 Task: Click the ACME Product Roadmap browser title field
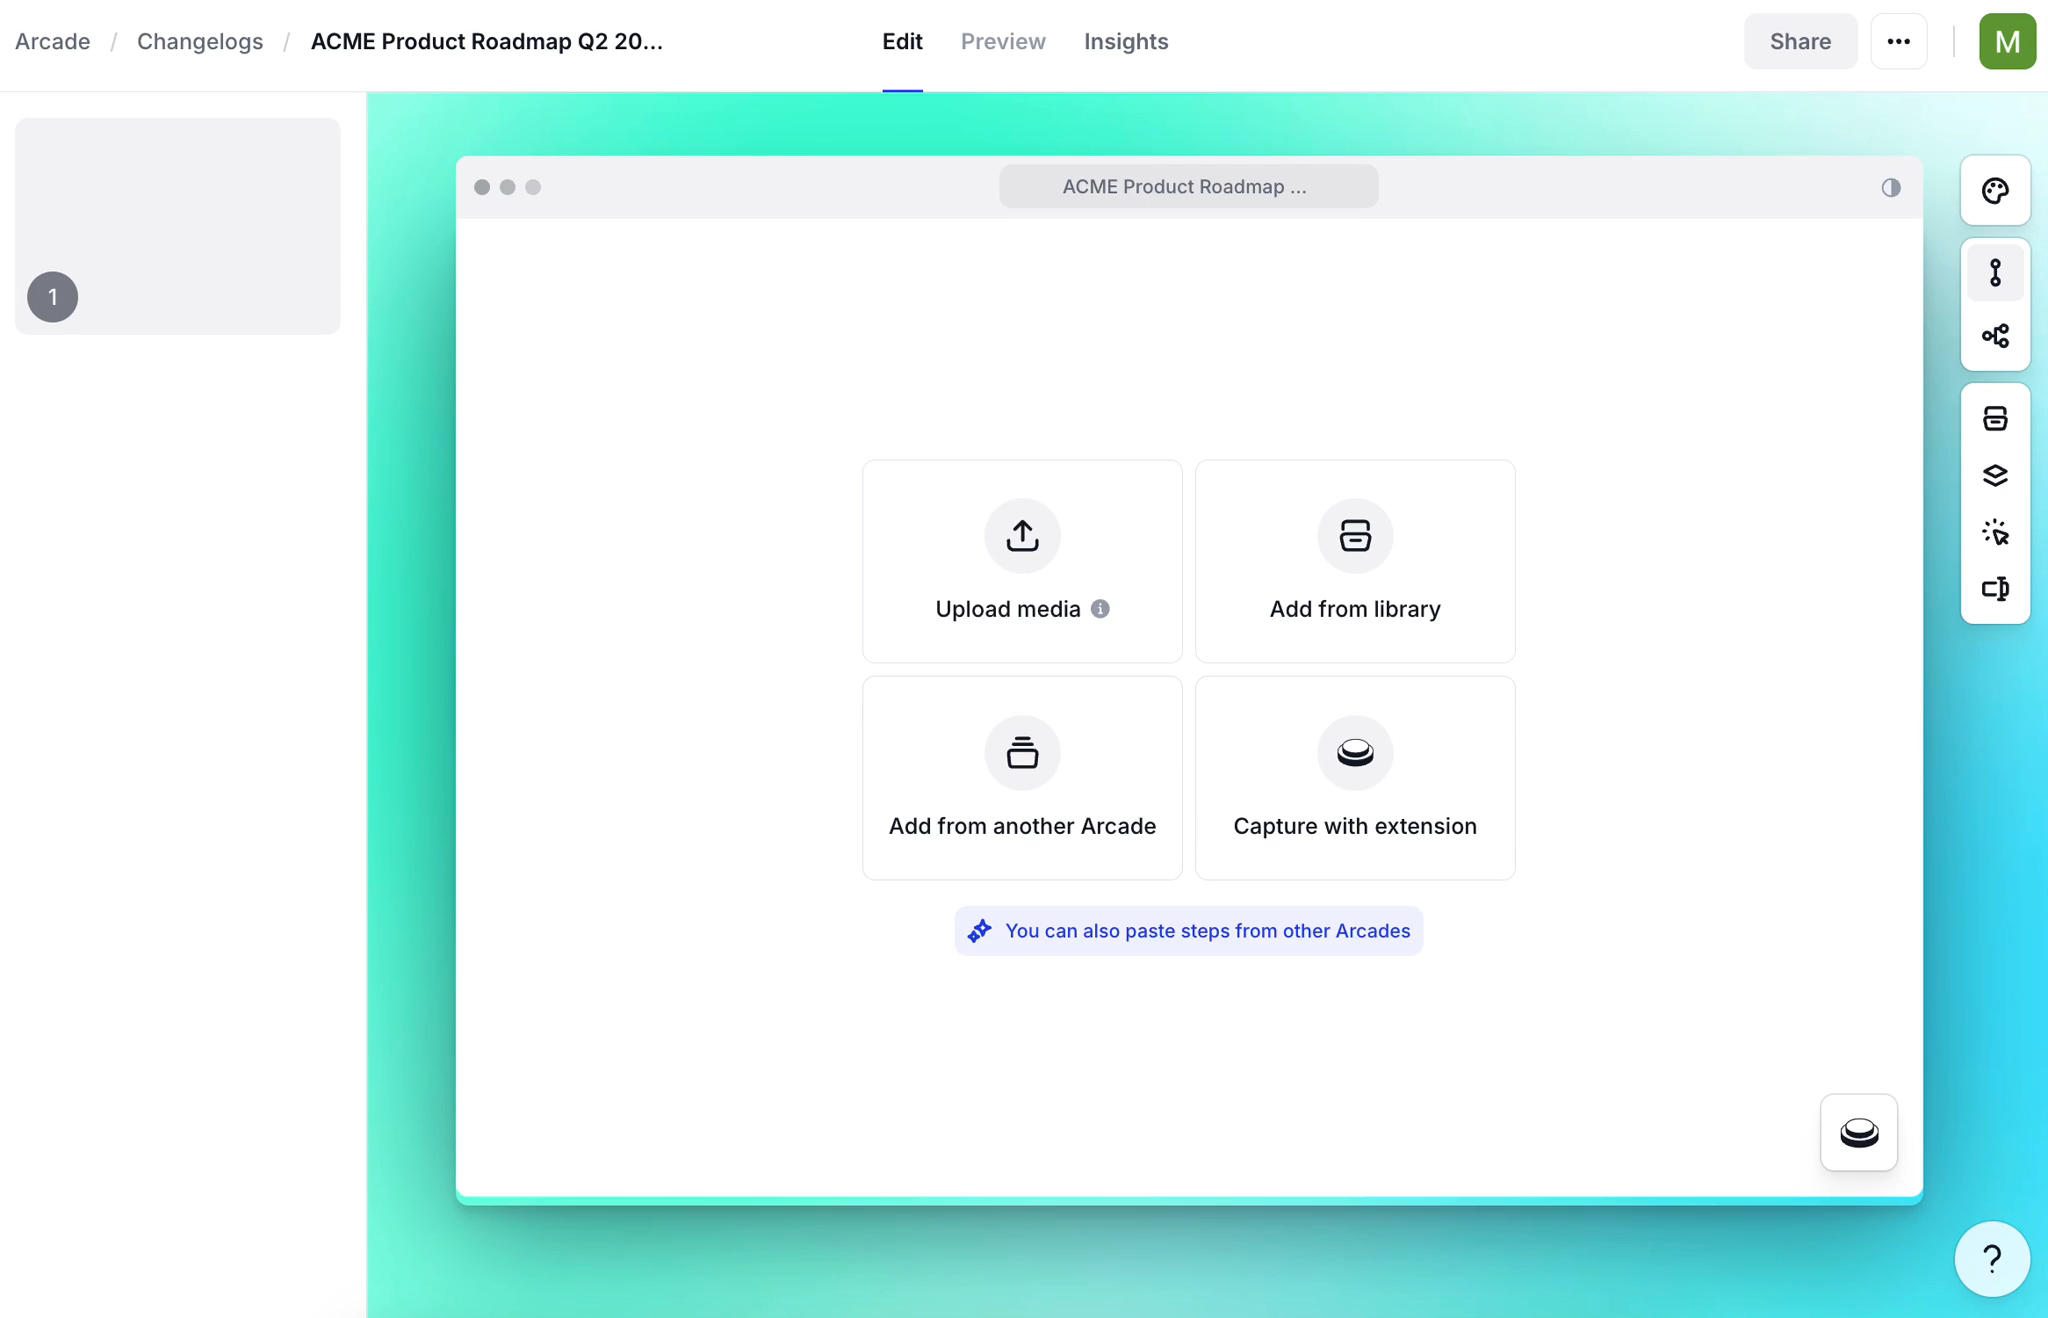pyautogui.click(x=1188, y=187)
